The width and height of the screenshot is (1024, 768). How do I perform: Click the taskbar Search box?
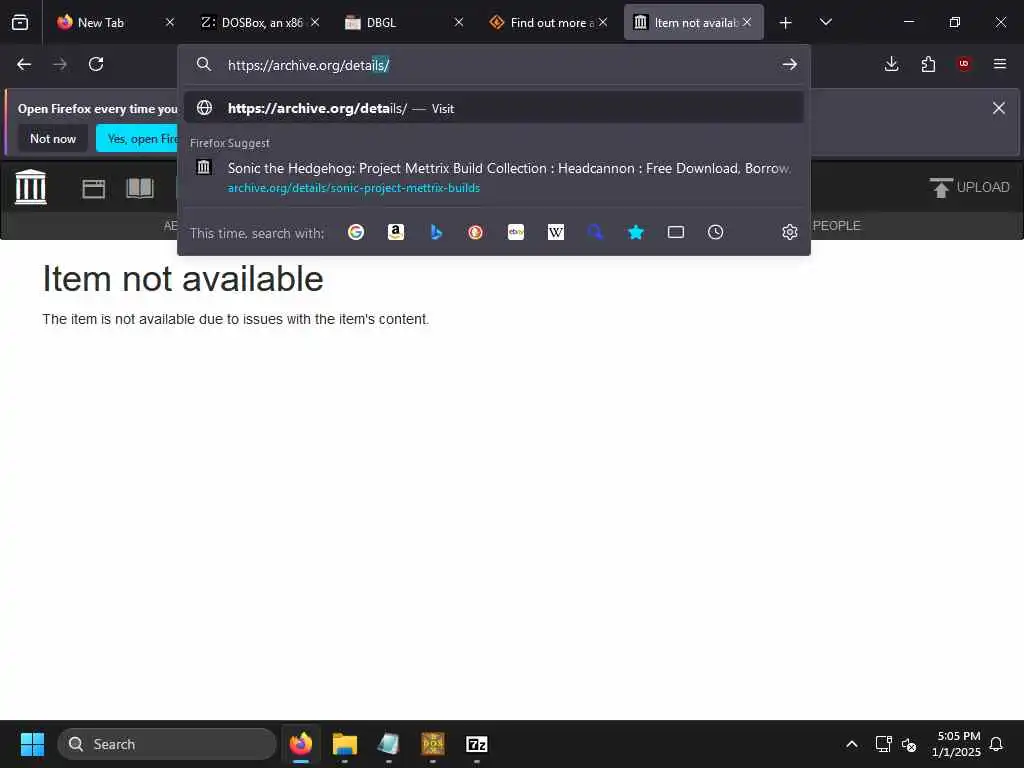click(167, 744)
